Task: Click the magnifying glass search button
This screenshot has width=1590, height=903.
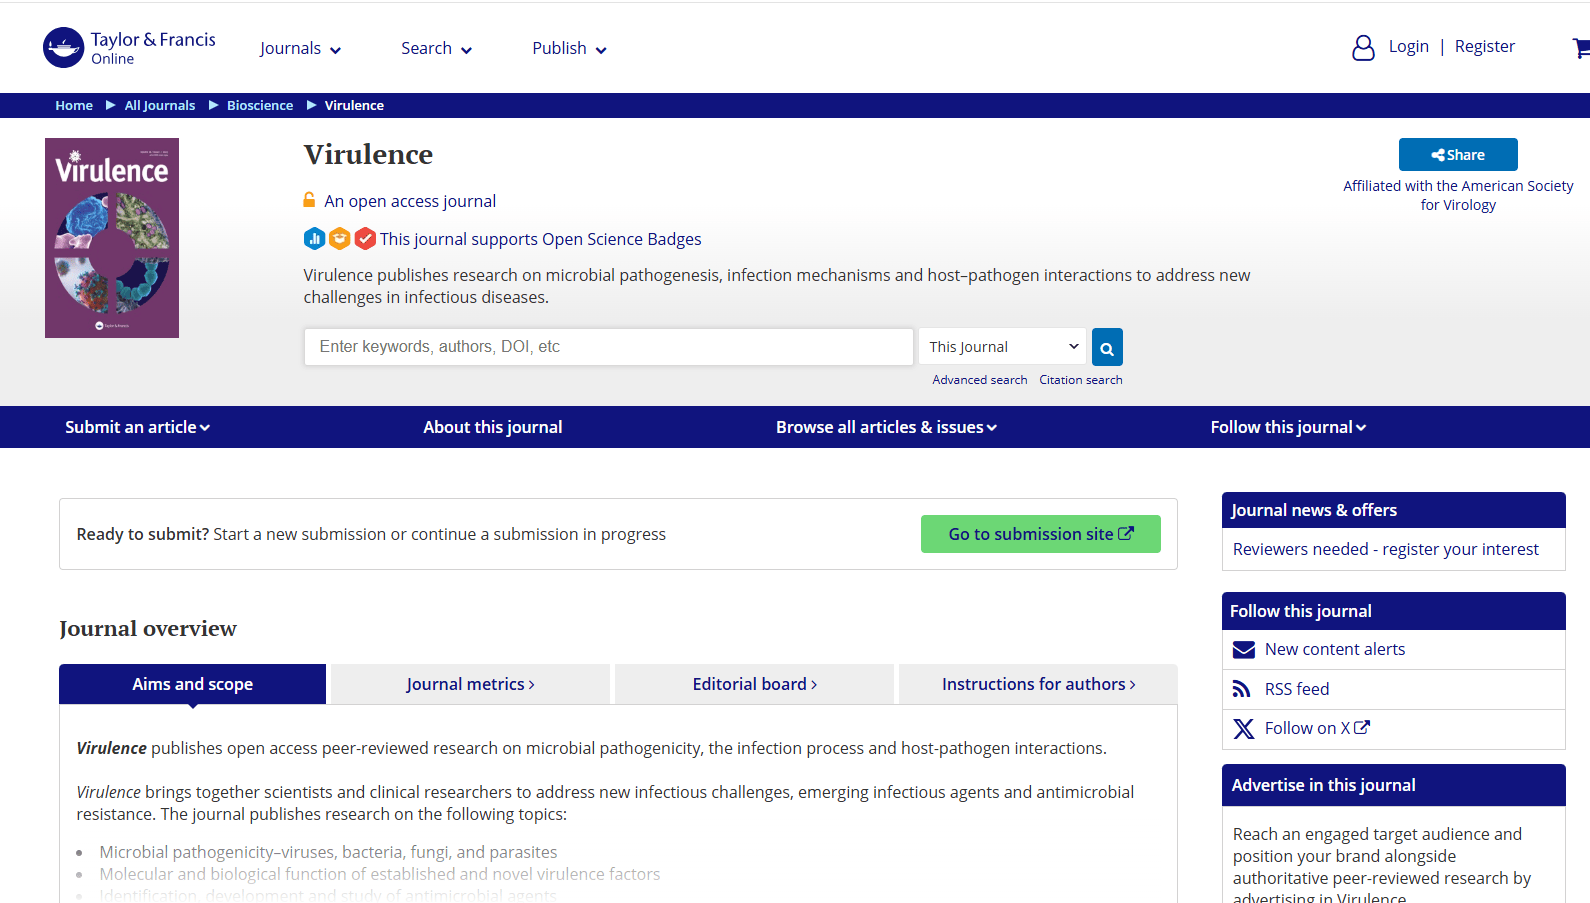Action: coord(1107,347)
